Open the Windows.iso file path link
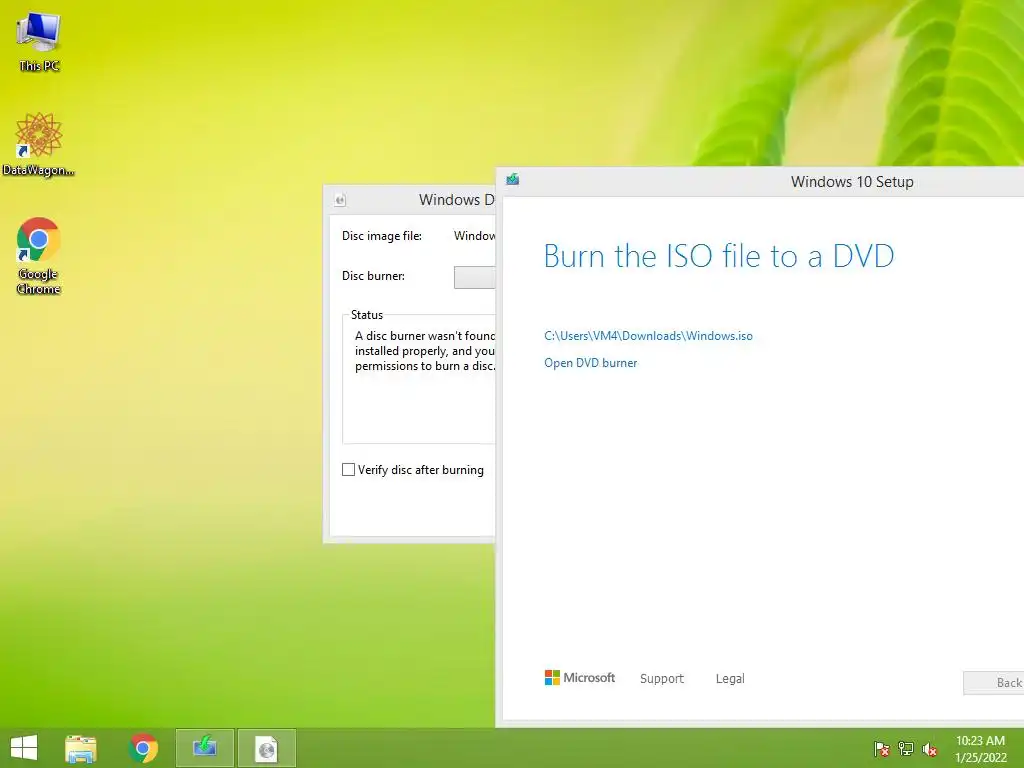This screenshot has height=768, width=1024. 648,336
